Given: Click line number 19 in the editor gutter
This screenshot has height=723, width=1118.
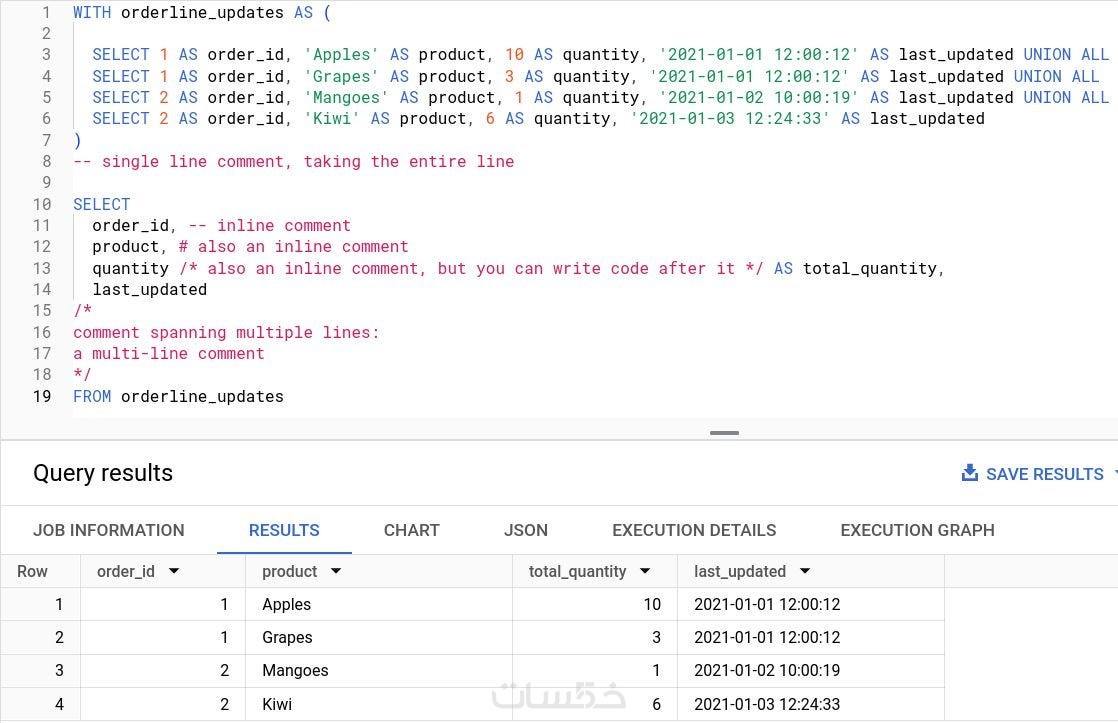Looking at the screenshot, I should 42,396.
